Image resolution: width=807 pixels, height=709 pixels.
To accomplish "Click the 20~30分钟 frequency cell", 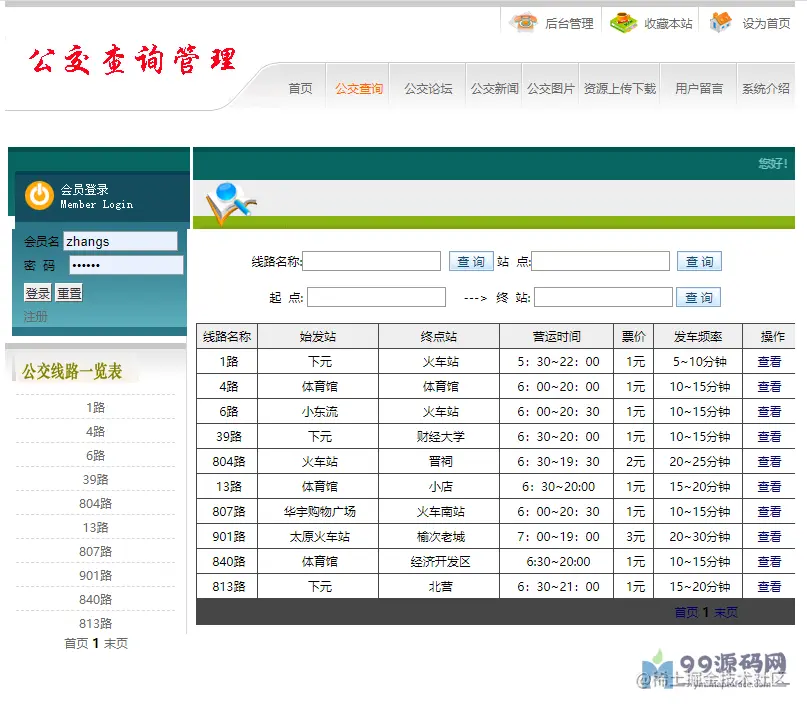I will pos(699,537).
